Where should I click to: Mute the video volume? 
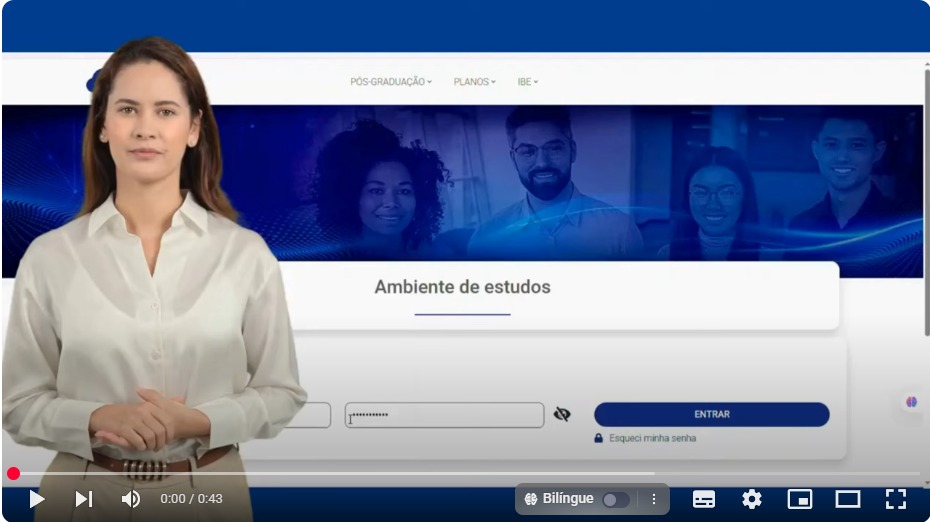tap(131, 499)
